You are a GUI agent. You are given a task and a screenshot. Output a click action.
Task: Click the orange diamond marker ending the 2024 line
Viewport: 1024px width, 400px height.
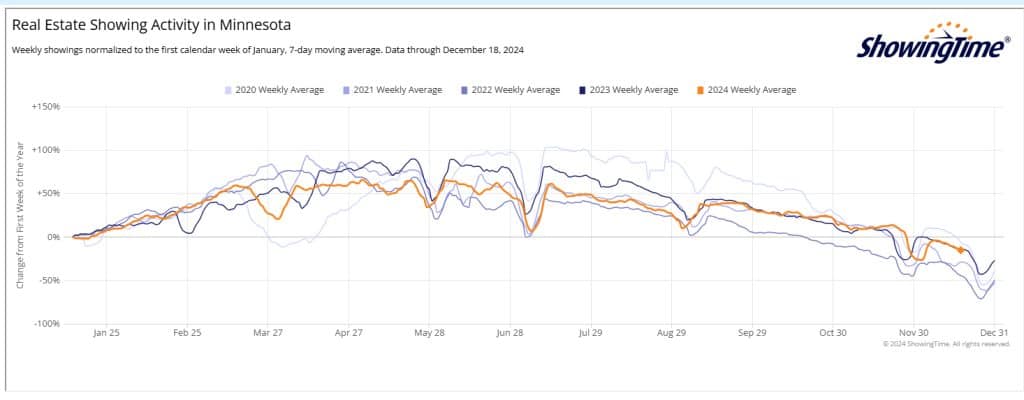pos(961,250)
